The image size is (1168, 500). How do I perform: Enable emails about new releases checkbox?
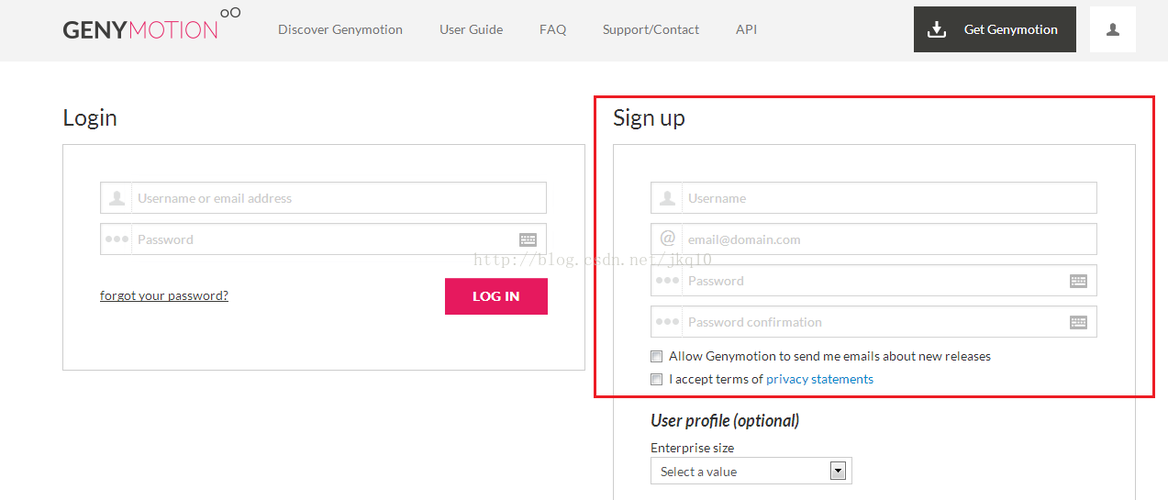click(x=657, y=356)
